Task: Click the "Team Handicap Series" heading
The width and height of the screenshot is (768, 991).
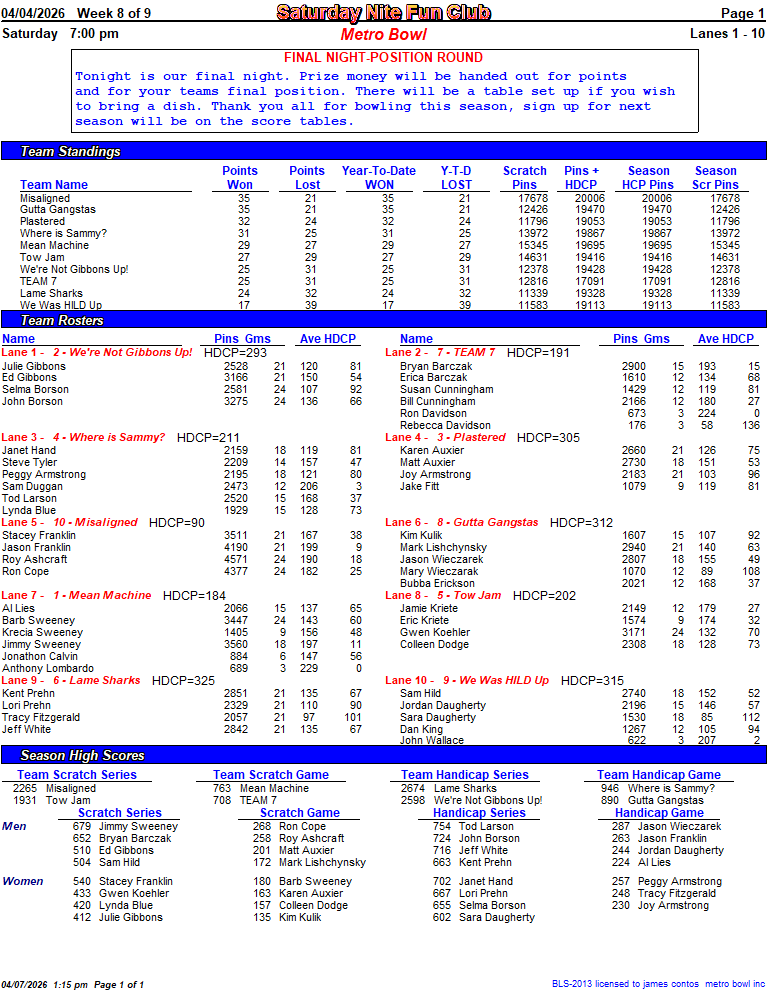Action: tap(465, 774)
